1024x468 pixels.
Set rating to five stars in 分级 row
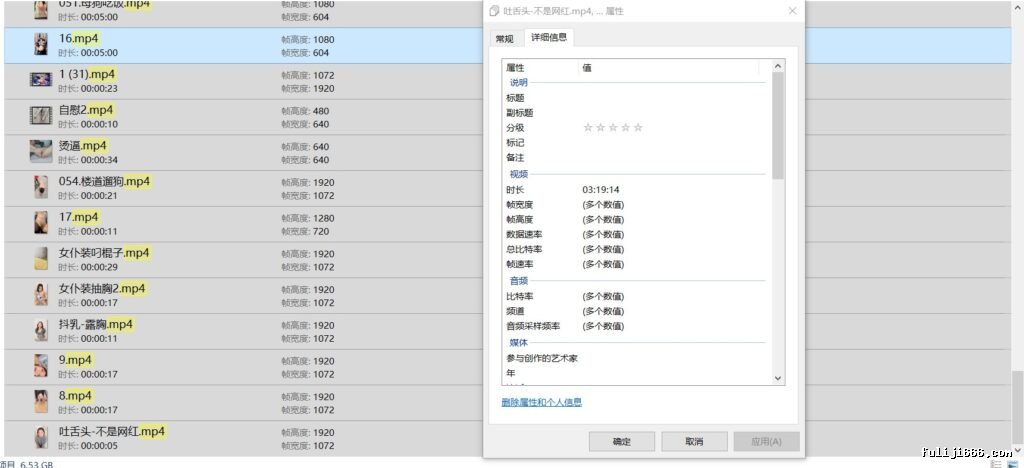pos(638,127)
